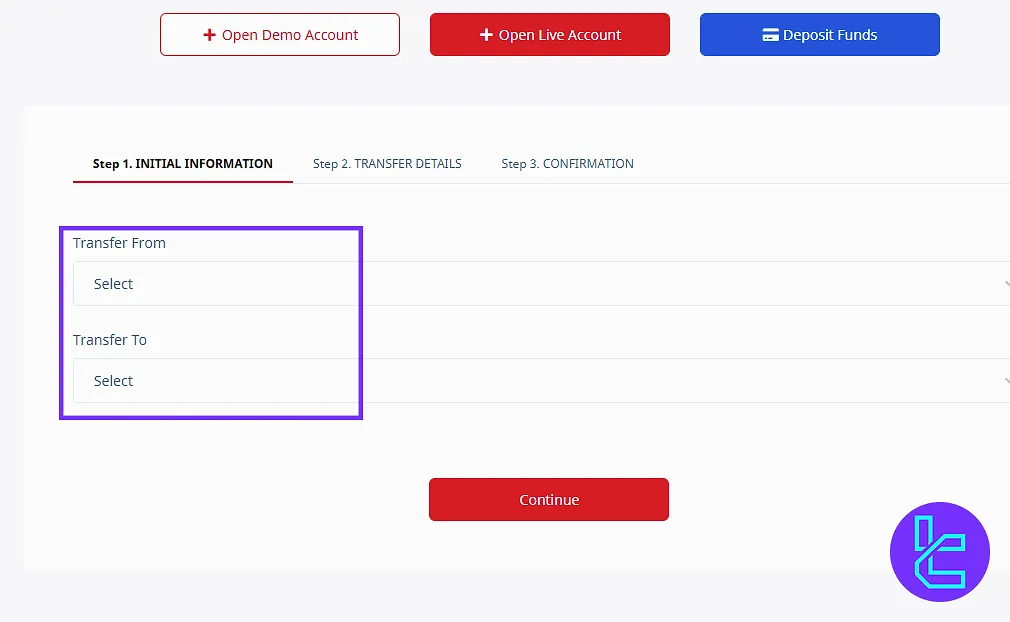Switch to Step 1. INITIAL INFORMATION tab
Viewport: 1010px width, 622px height.
tap(182, 164)
